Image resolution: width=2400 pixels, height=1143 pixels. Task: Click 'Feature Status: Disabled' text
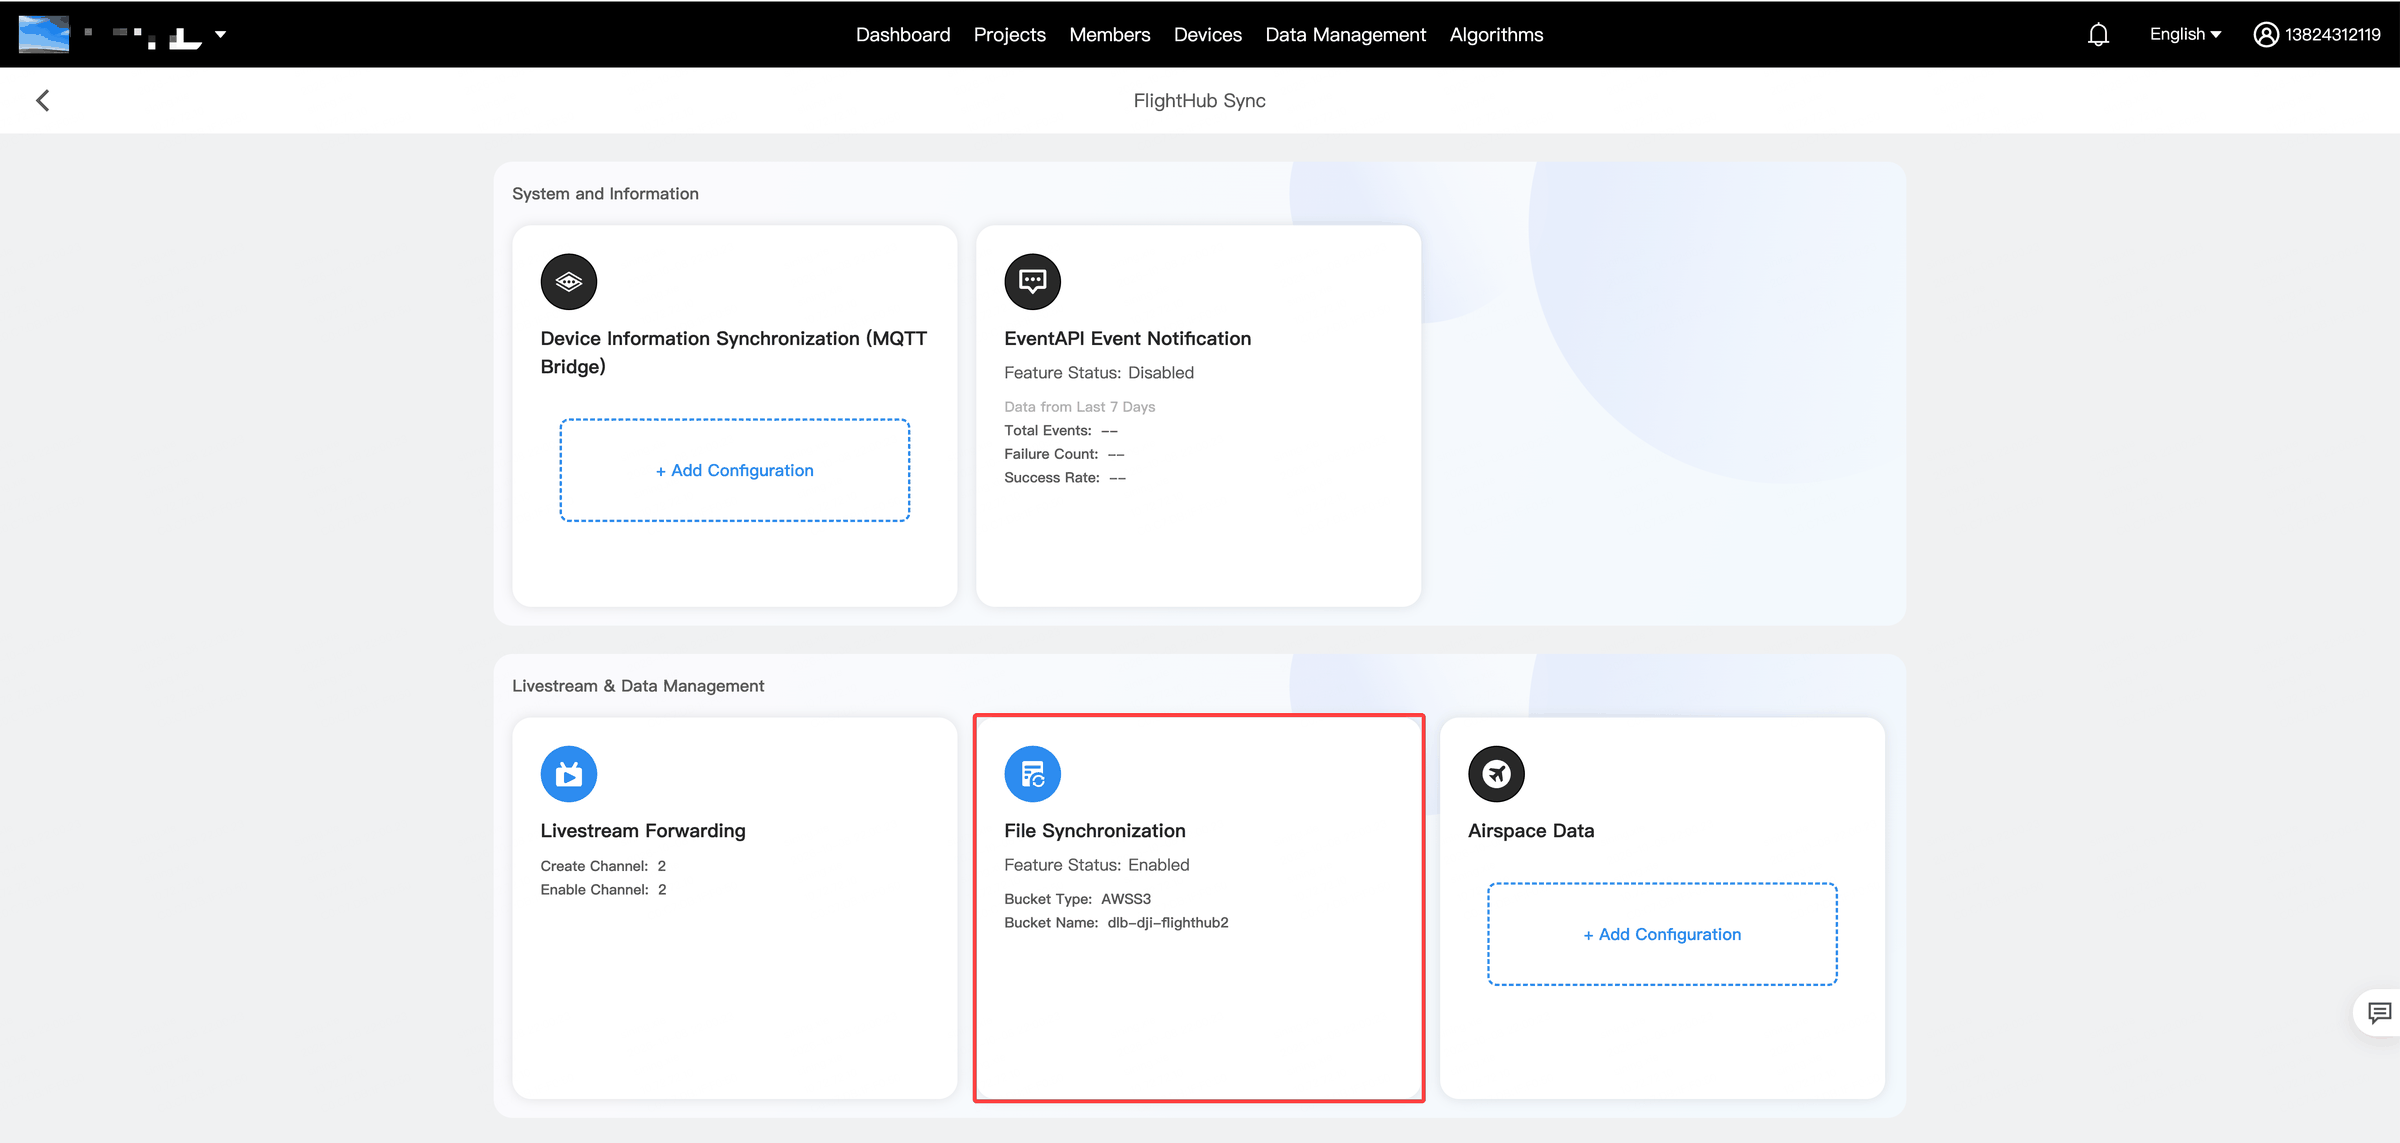1098,373
